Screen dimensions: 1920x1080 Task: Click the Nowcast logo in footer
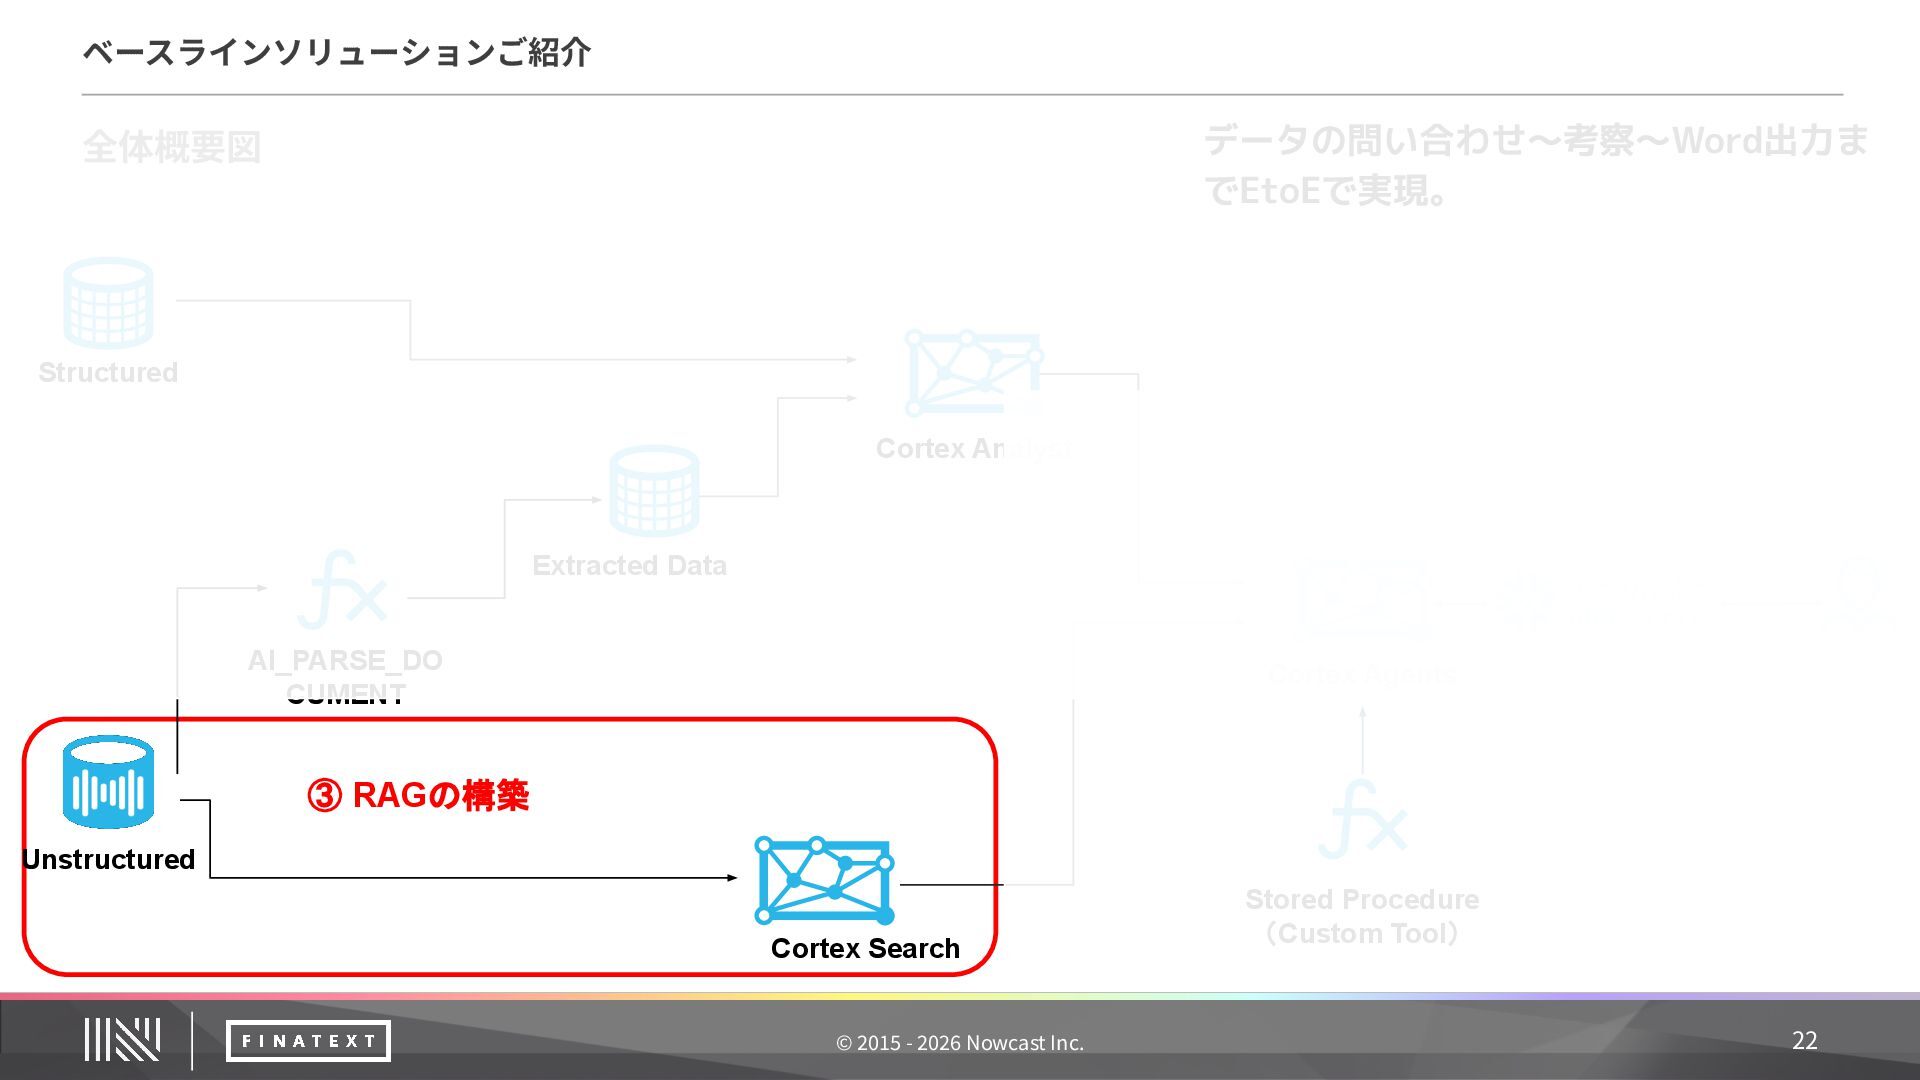[x=122, y=1040]
